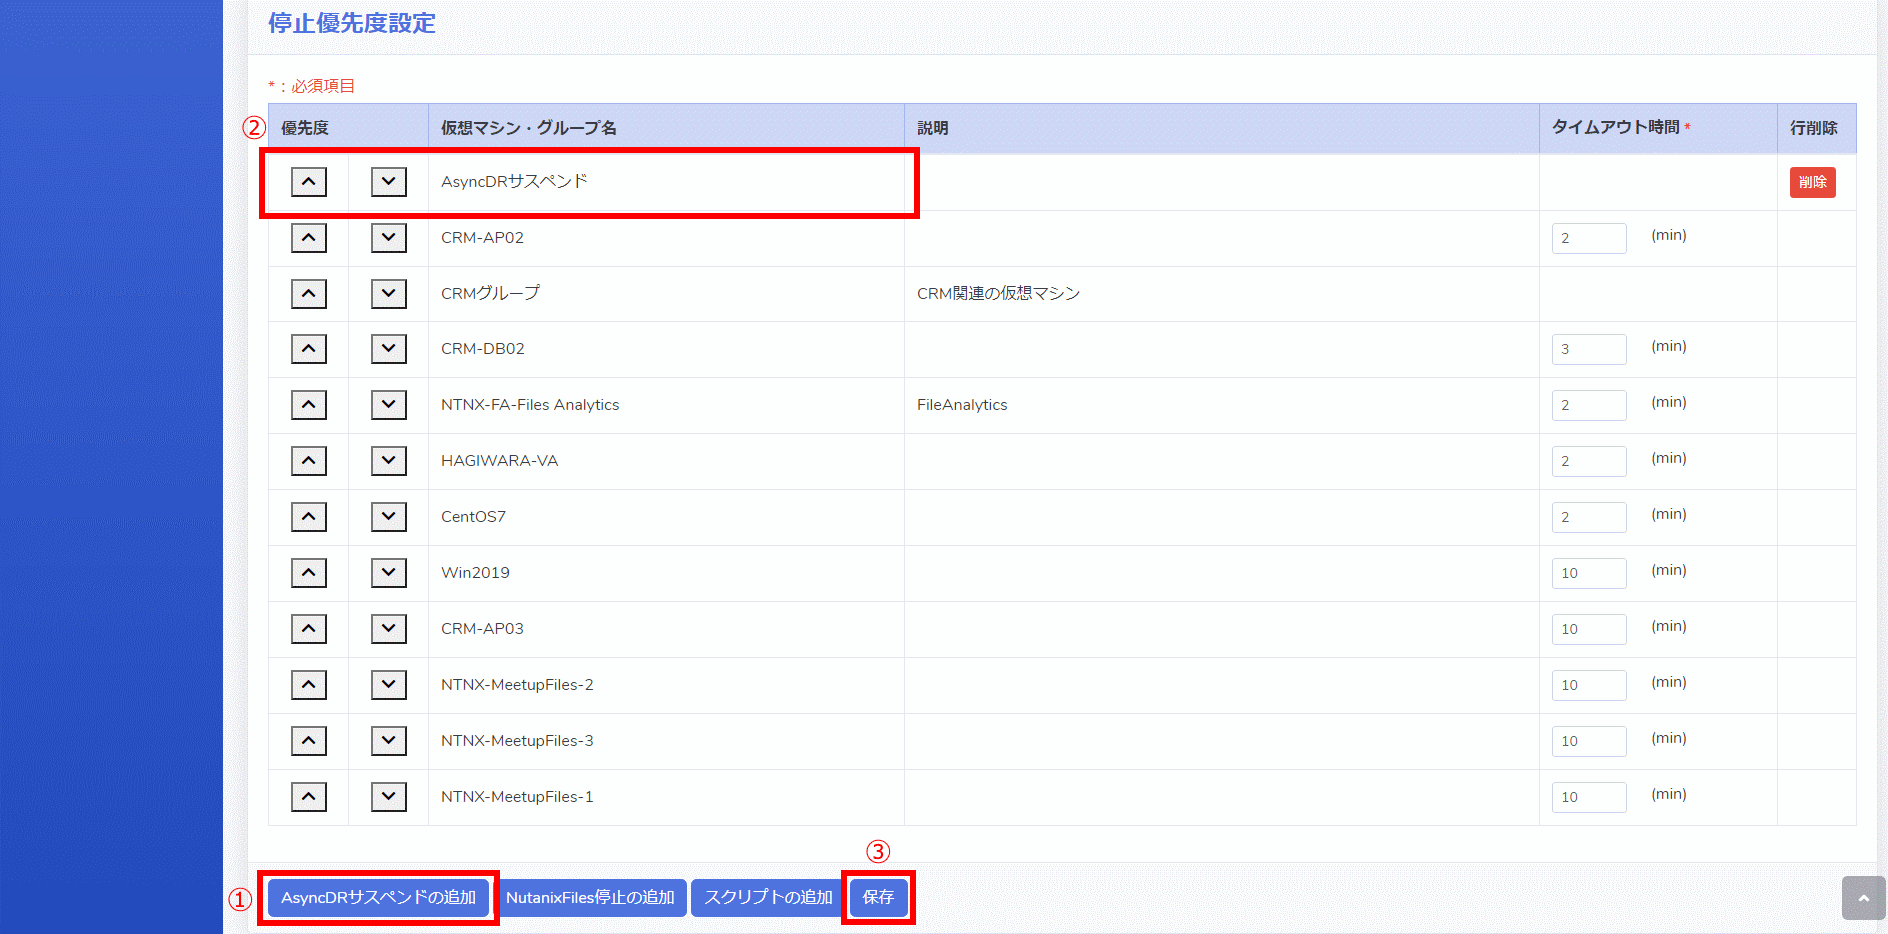This screenshot has height=934, width=1888.
Task: Add an AsyncDR suspend entry
Action: 378,898
